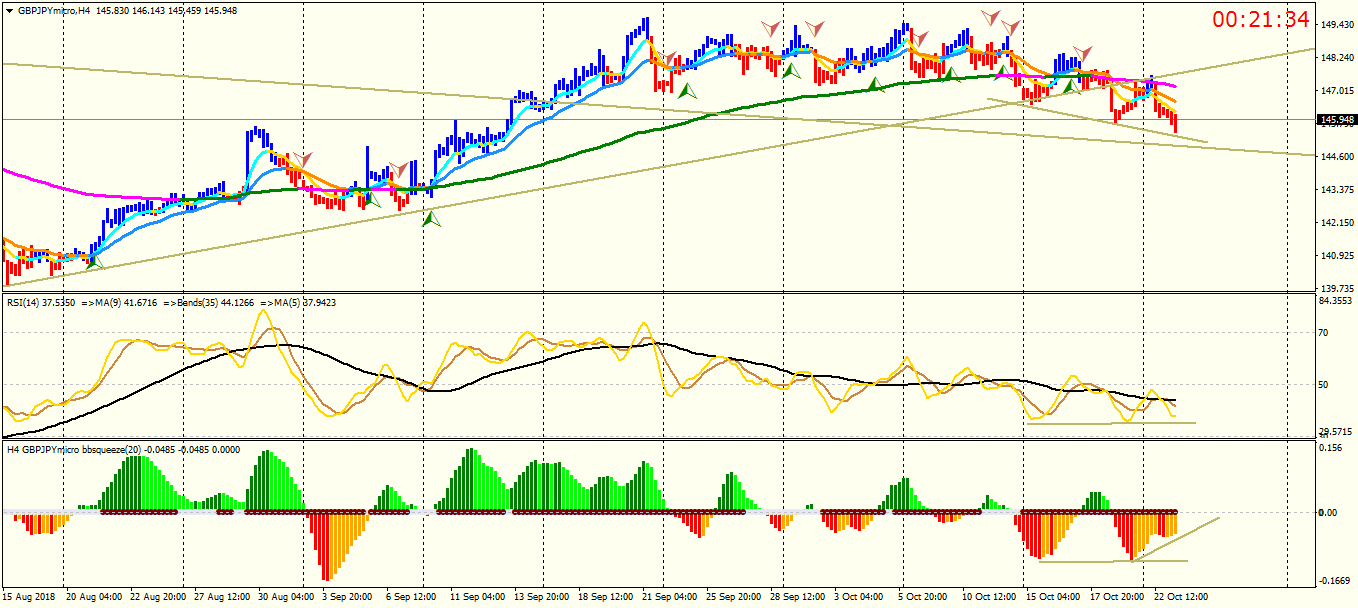
Task: Click the 15 Aug 2018 date label
Action: [30, 597]
